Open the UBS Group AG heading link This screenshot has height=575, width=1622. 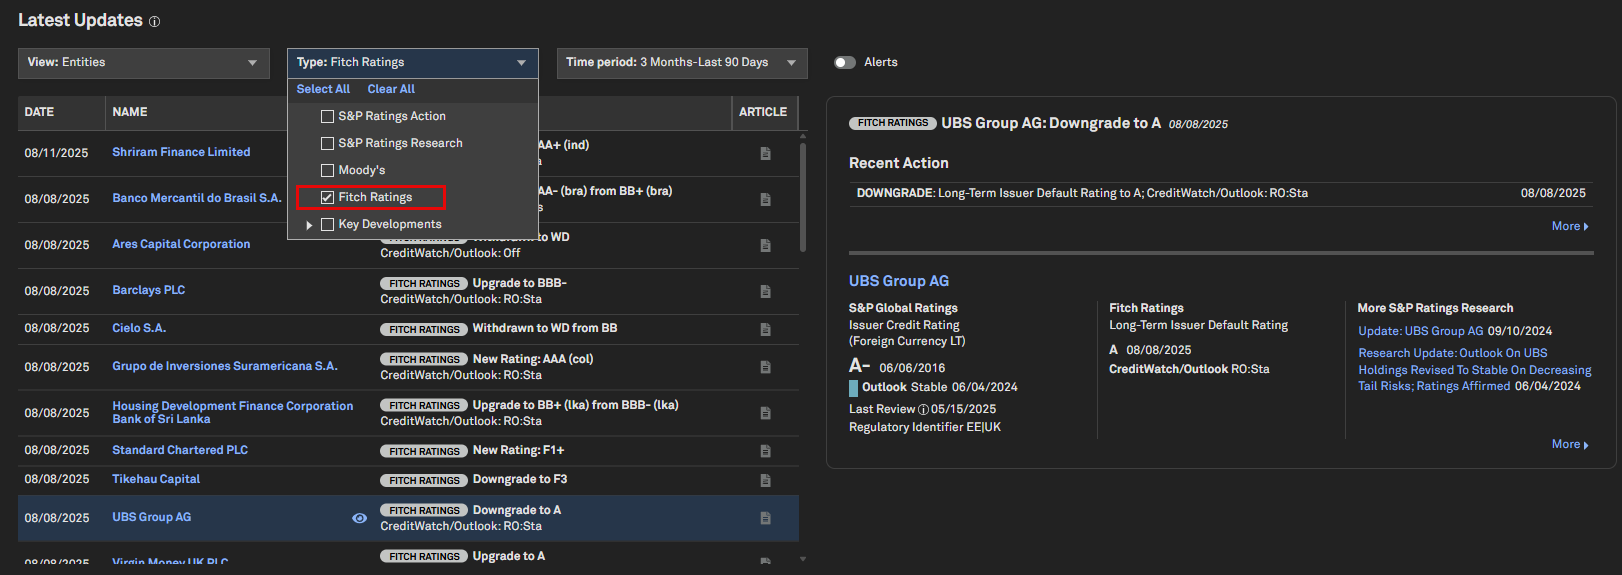[x=898, y=281]
